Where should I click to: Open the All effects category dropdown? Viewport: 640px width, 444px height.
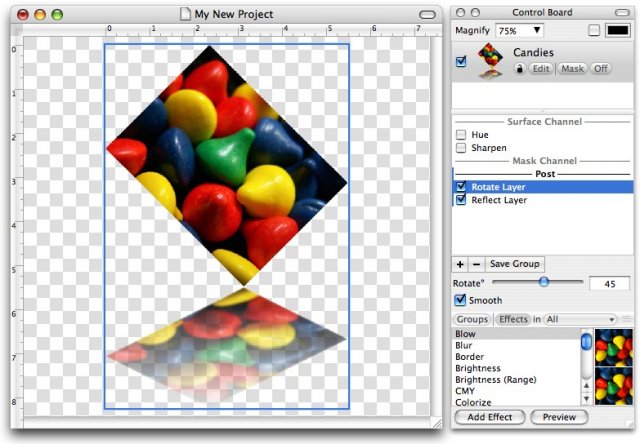580,319
